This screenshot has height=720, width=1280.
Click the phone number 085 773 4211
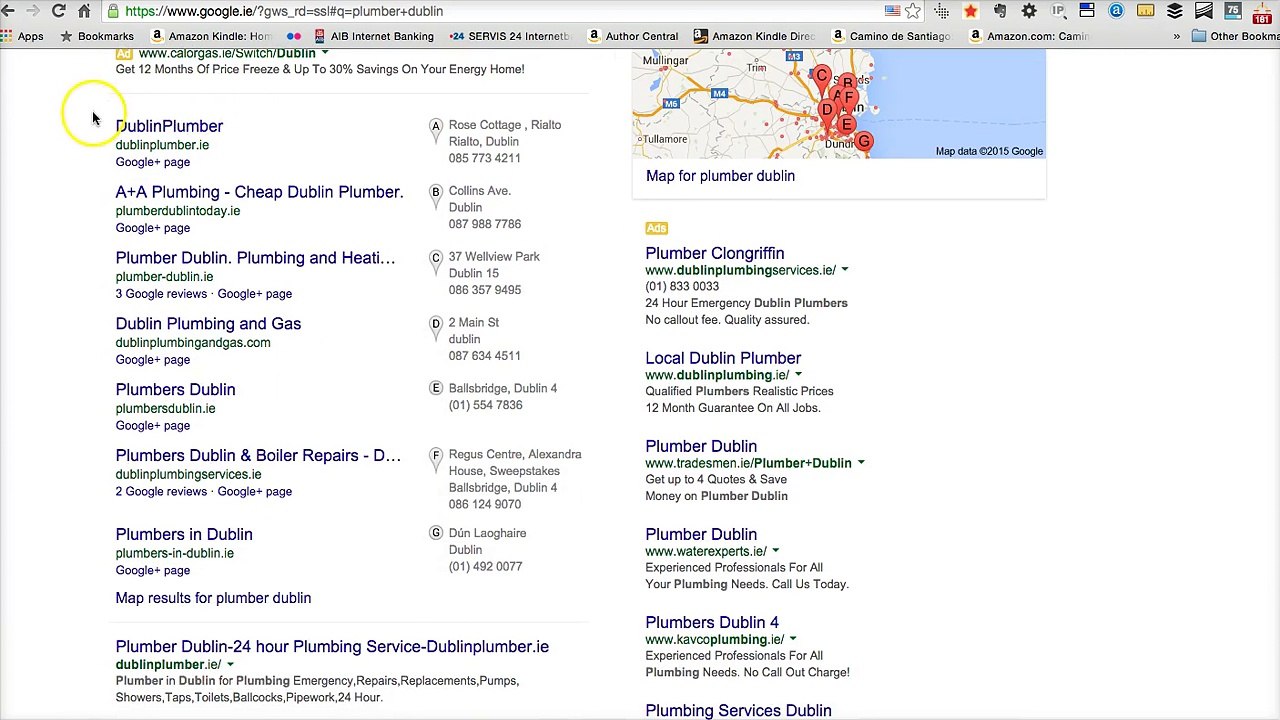pyautogui.click(x=484, y=158)
